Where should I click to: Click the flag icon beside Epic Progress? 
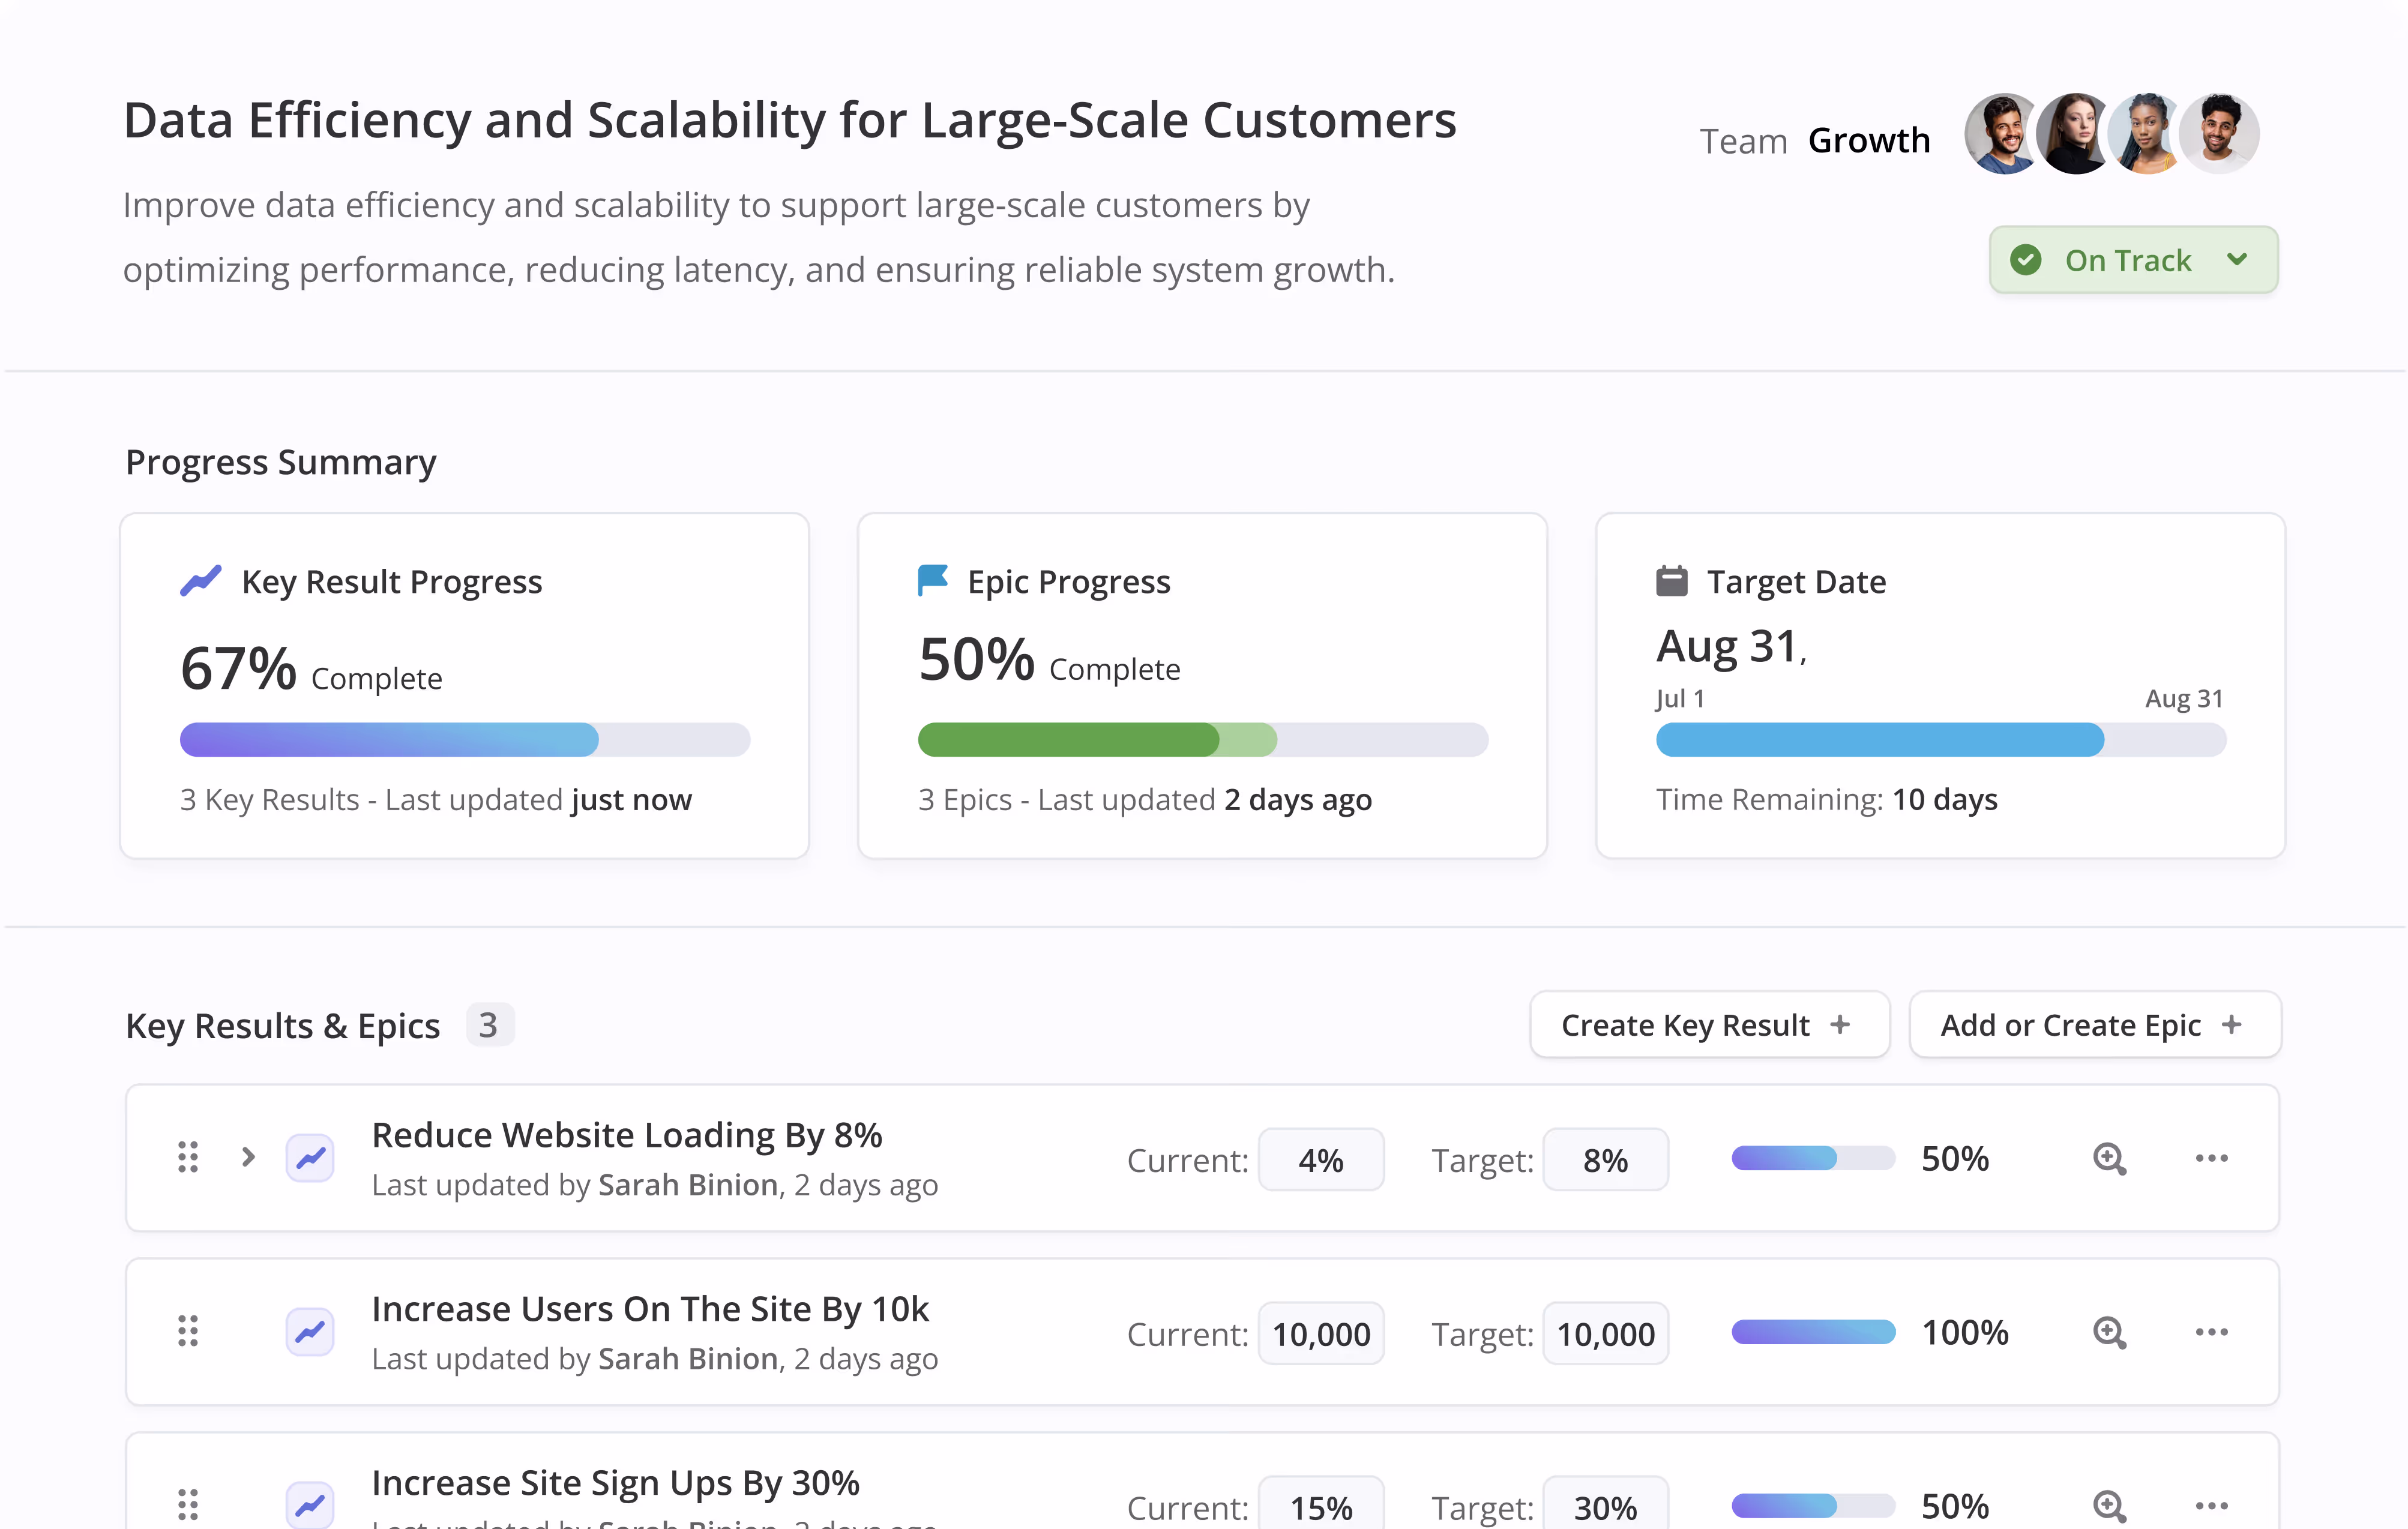932,580
